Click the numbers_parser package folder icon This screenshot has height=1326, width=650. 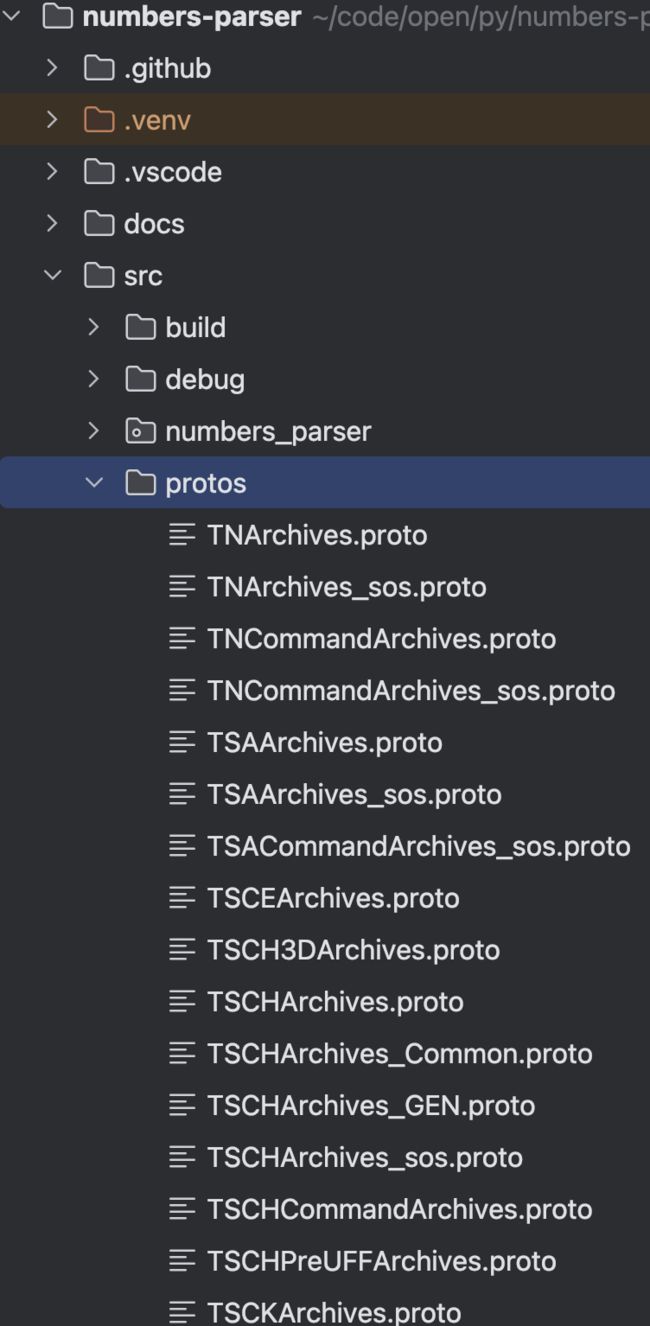[140, 431]
